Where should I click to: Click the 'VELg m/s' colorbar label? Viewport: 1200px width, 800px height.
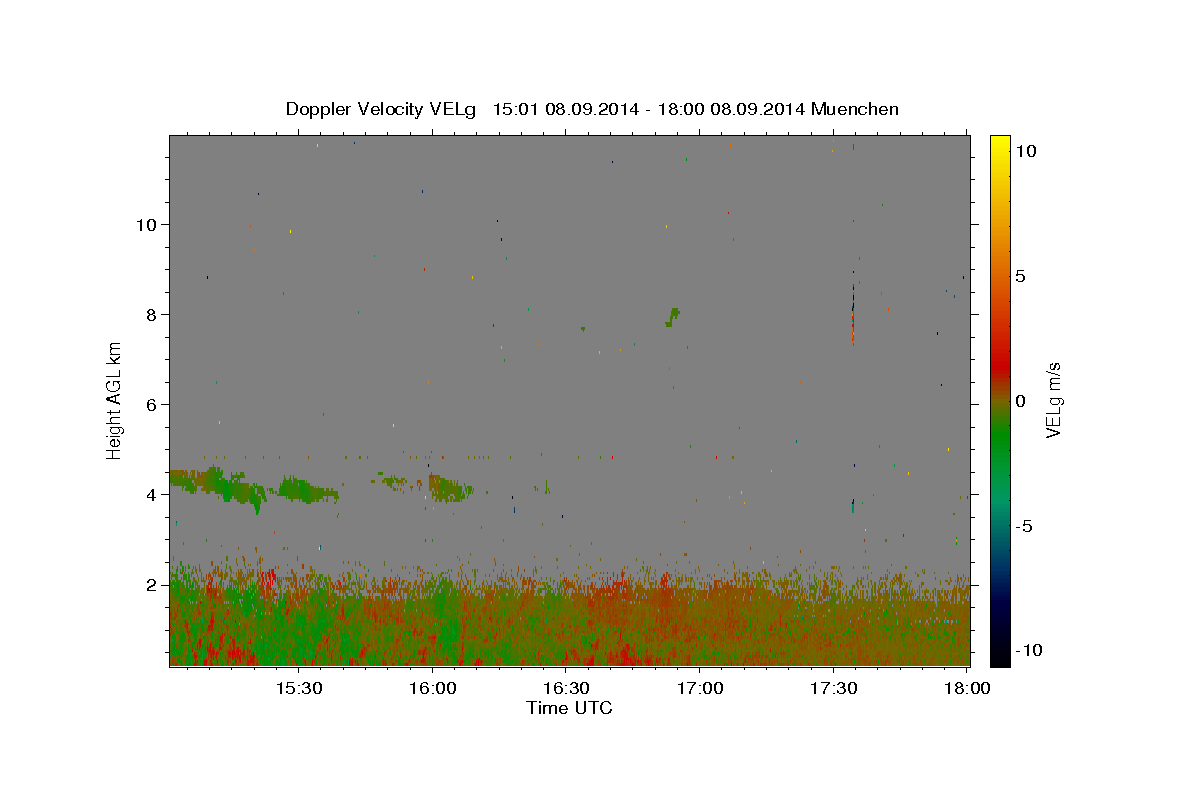[1053, 400]
